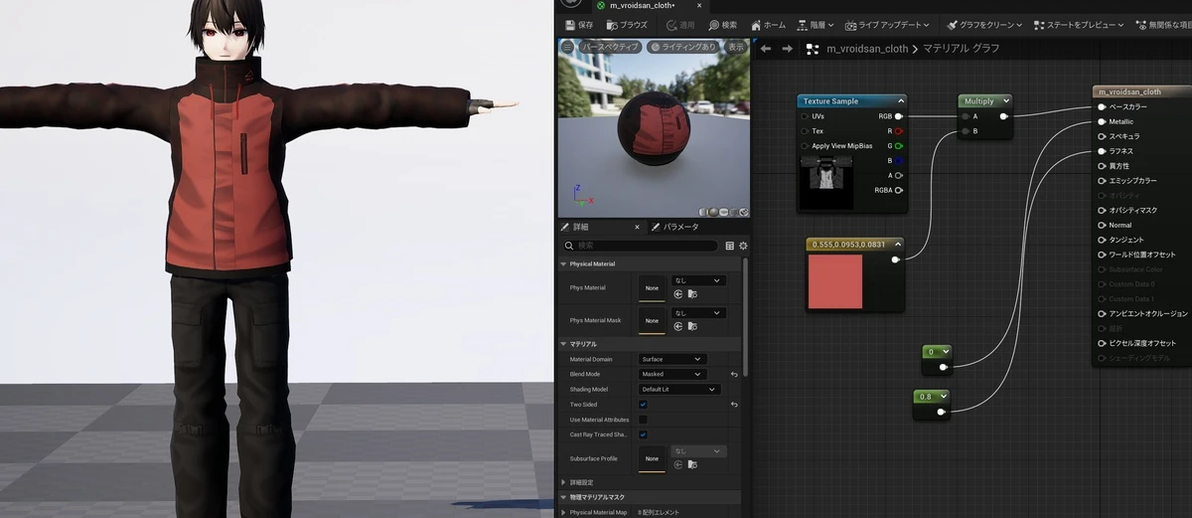Screen dimensions: 1192x518
Task: Open the Blend Mode dropdown set to Masked
Action: (672, 374)
